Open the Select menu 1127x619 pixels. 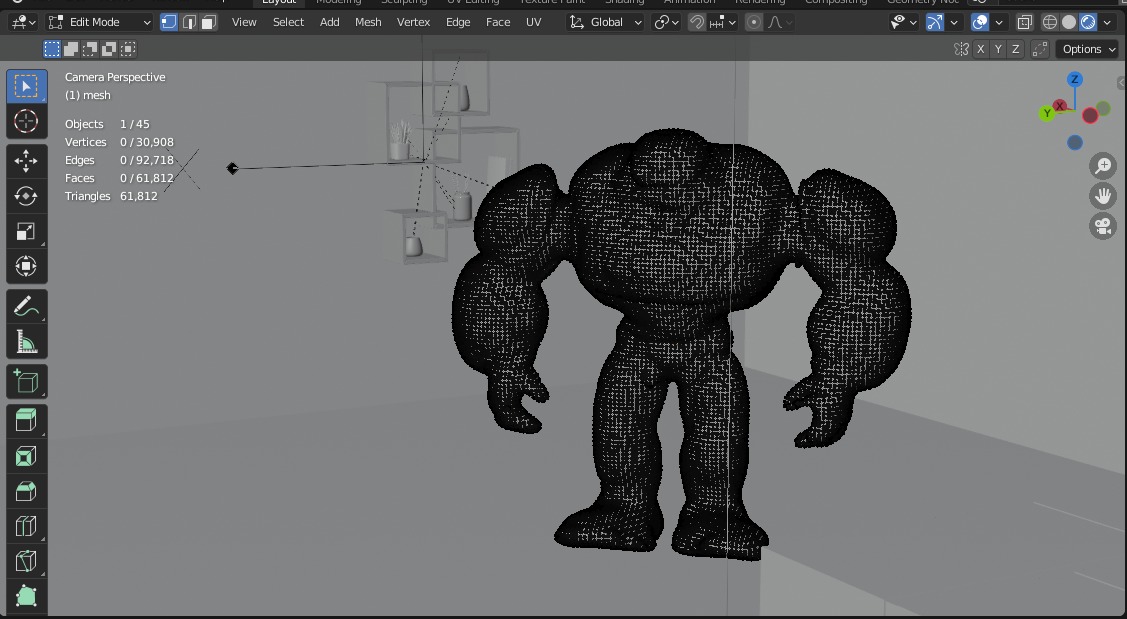click(288, 22)
